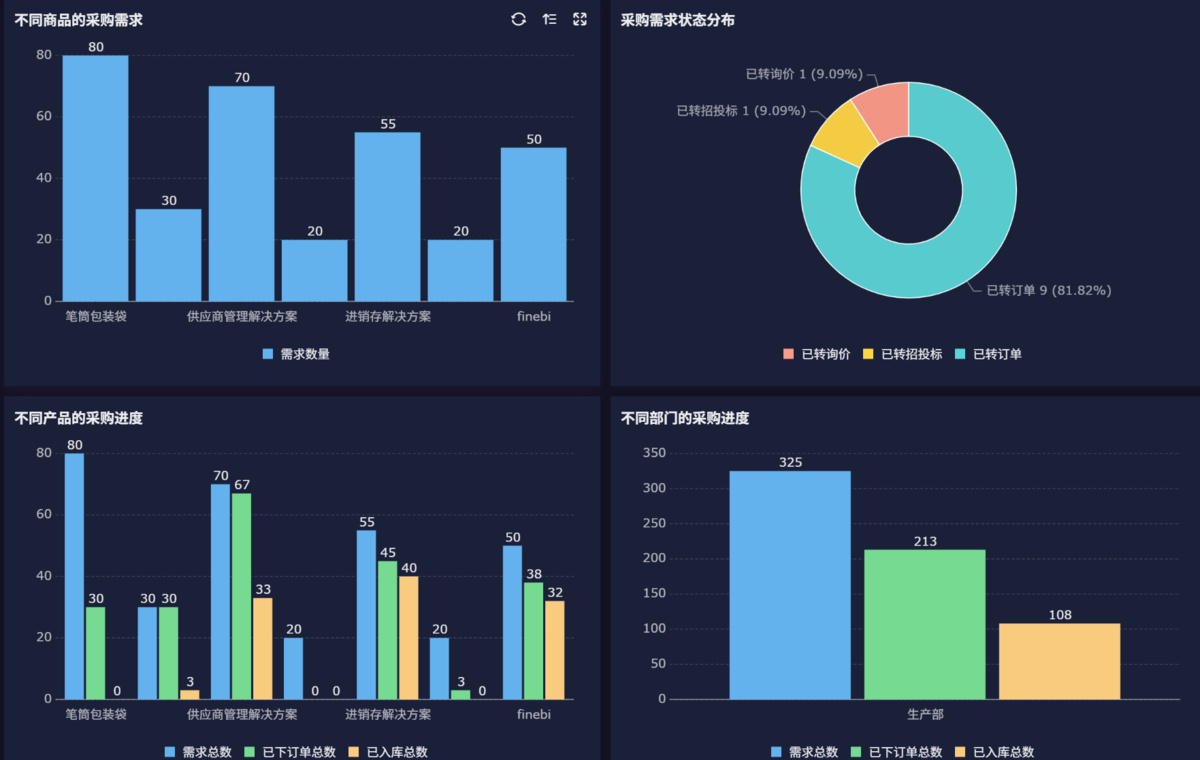
Task: Toggle 已转订单 in the pie legend
Action: [988, 354]
